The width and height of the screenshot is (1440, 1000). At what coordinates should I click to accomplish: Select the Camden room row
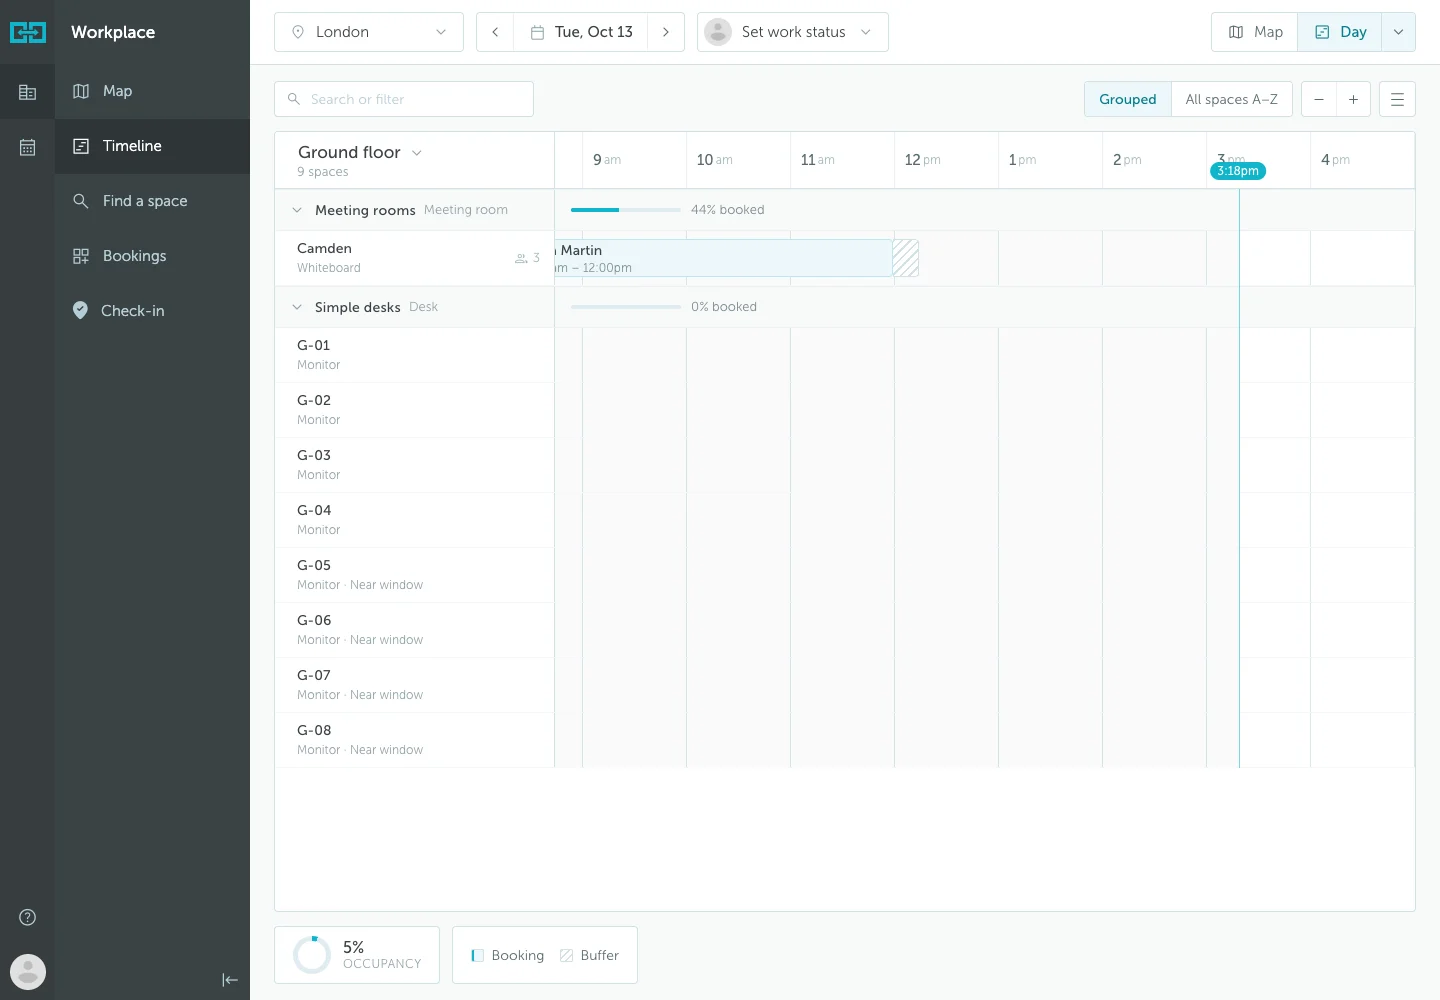pyautogui.click(x=415, y=258)
